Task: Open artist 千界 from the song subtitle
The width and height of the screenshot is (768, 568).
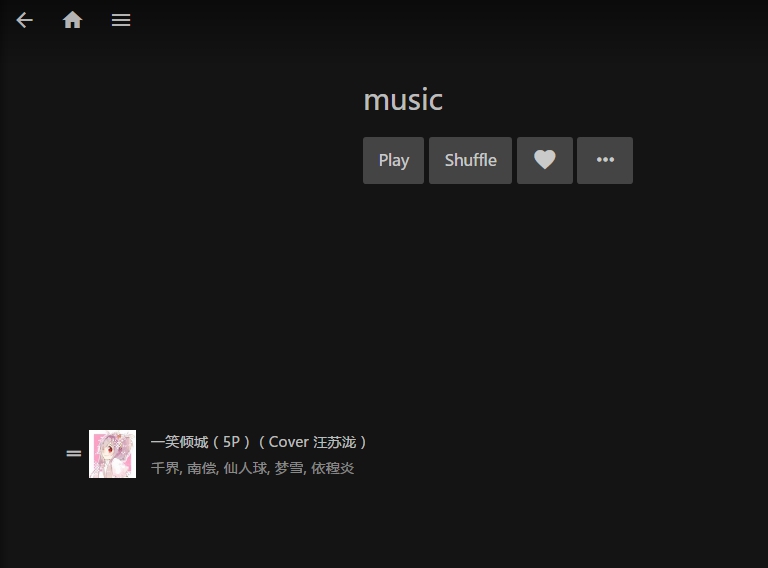Action: pos(165,468)
